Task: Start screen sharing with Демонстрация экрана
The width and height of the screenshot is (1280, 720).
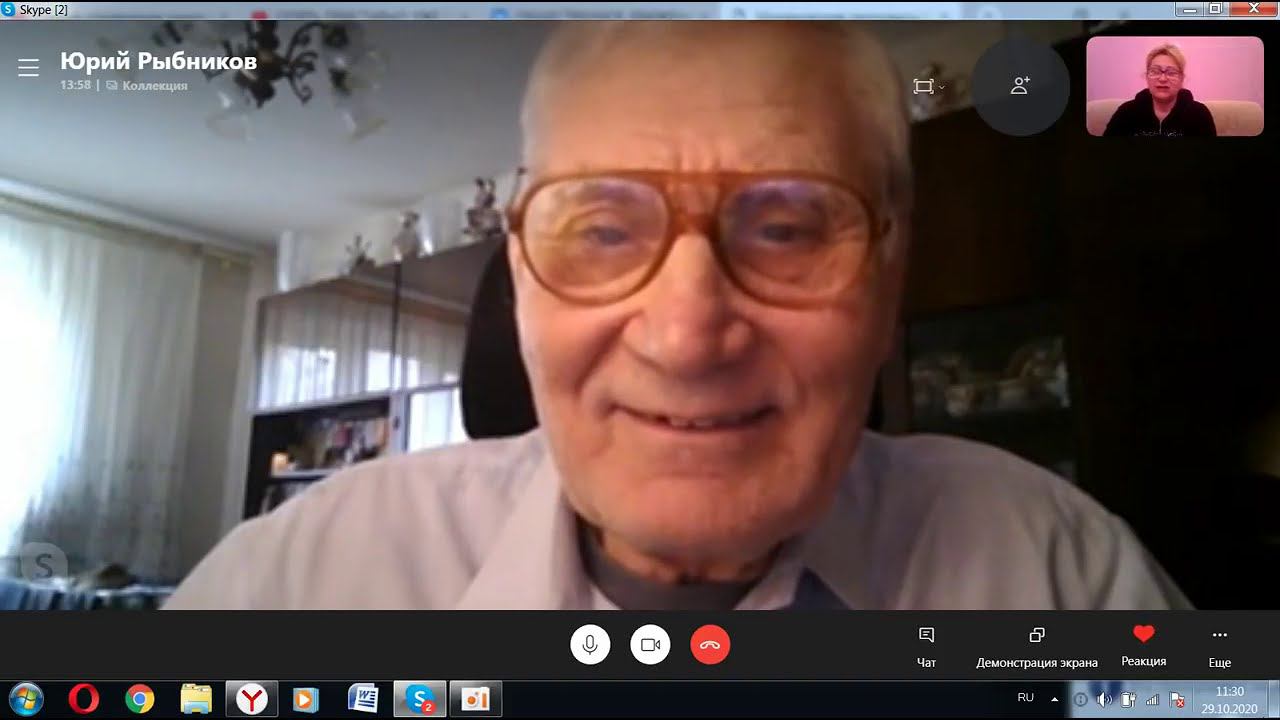Action: (x=1037, y=646)
